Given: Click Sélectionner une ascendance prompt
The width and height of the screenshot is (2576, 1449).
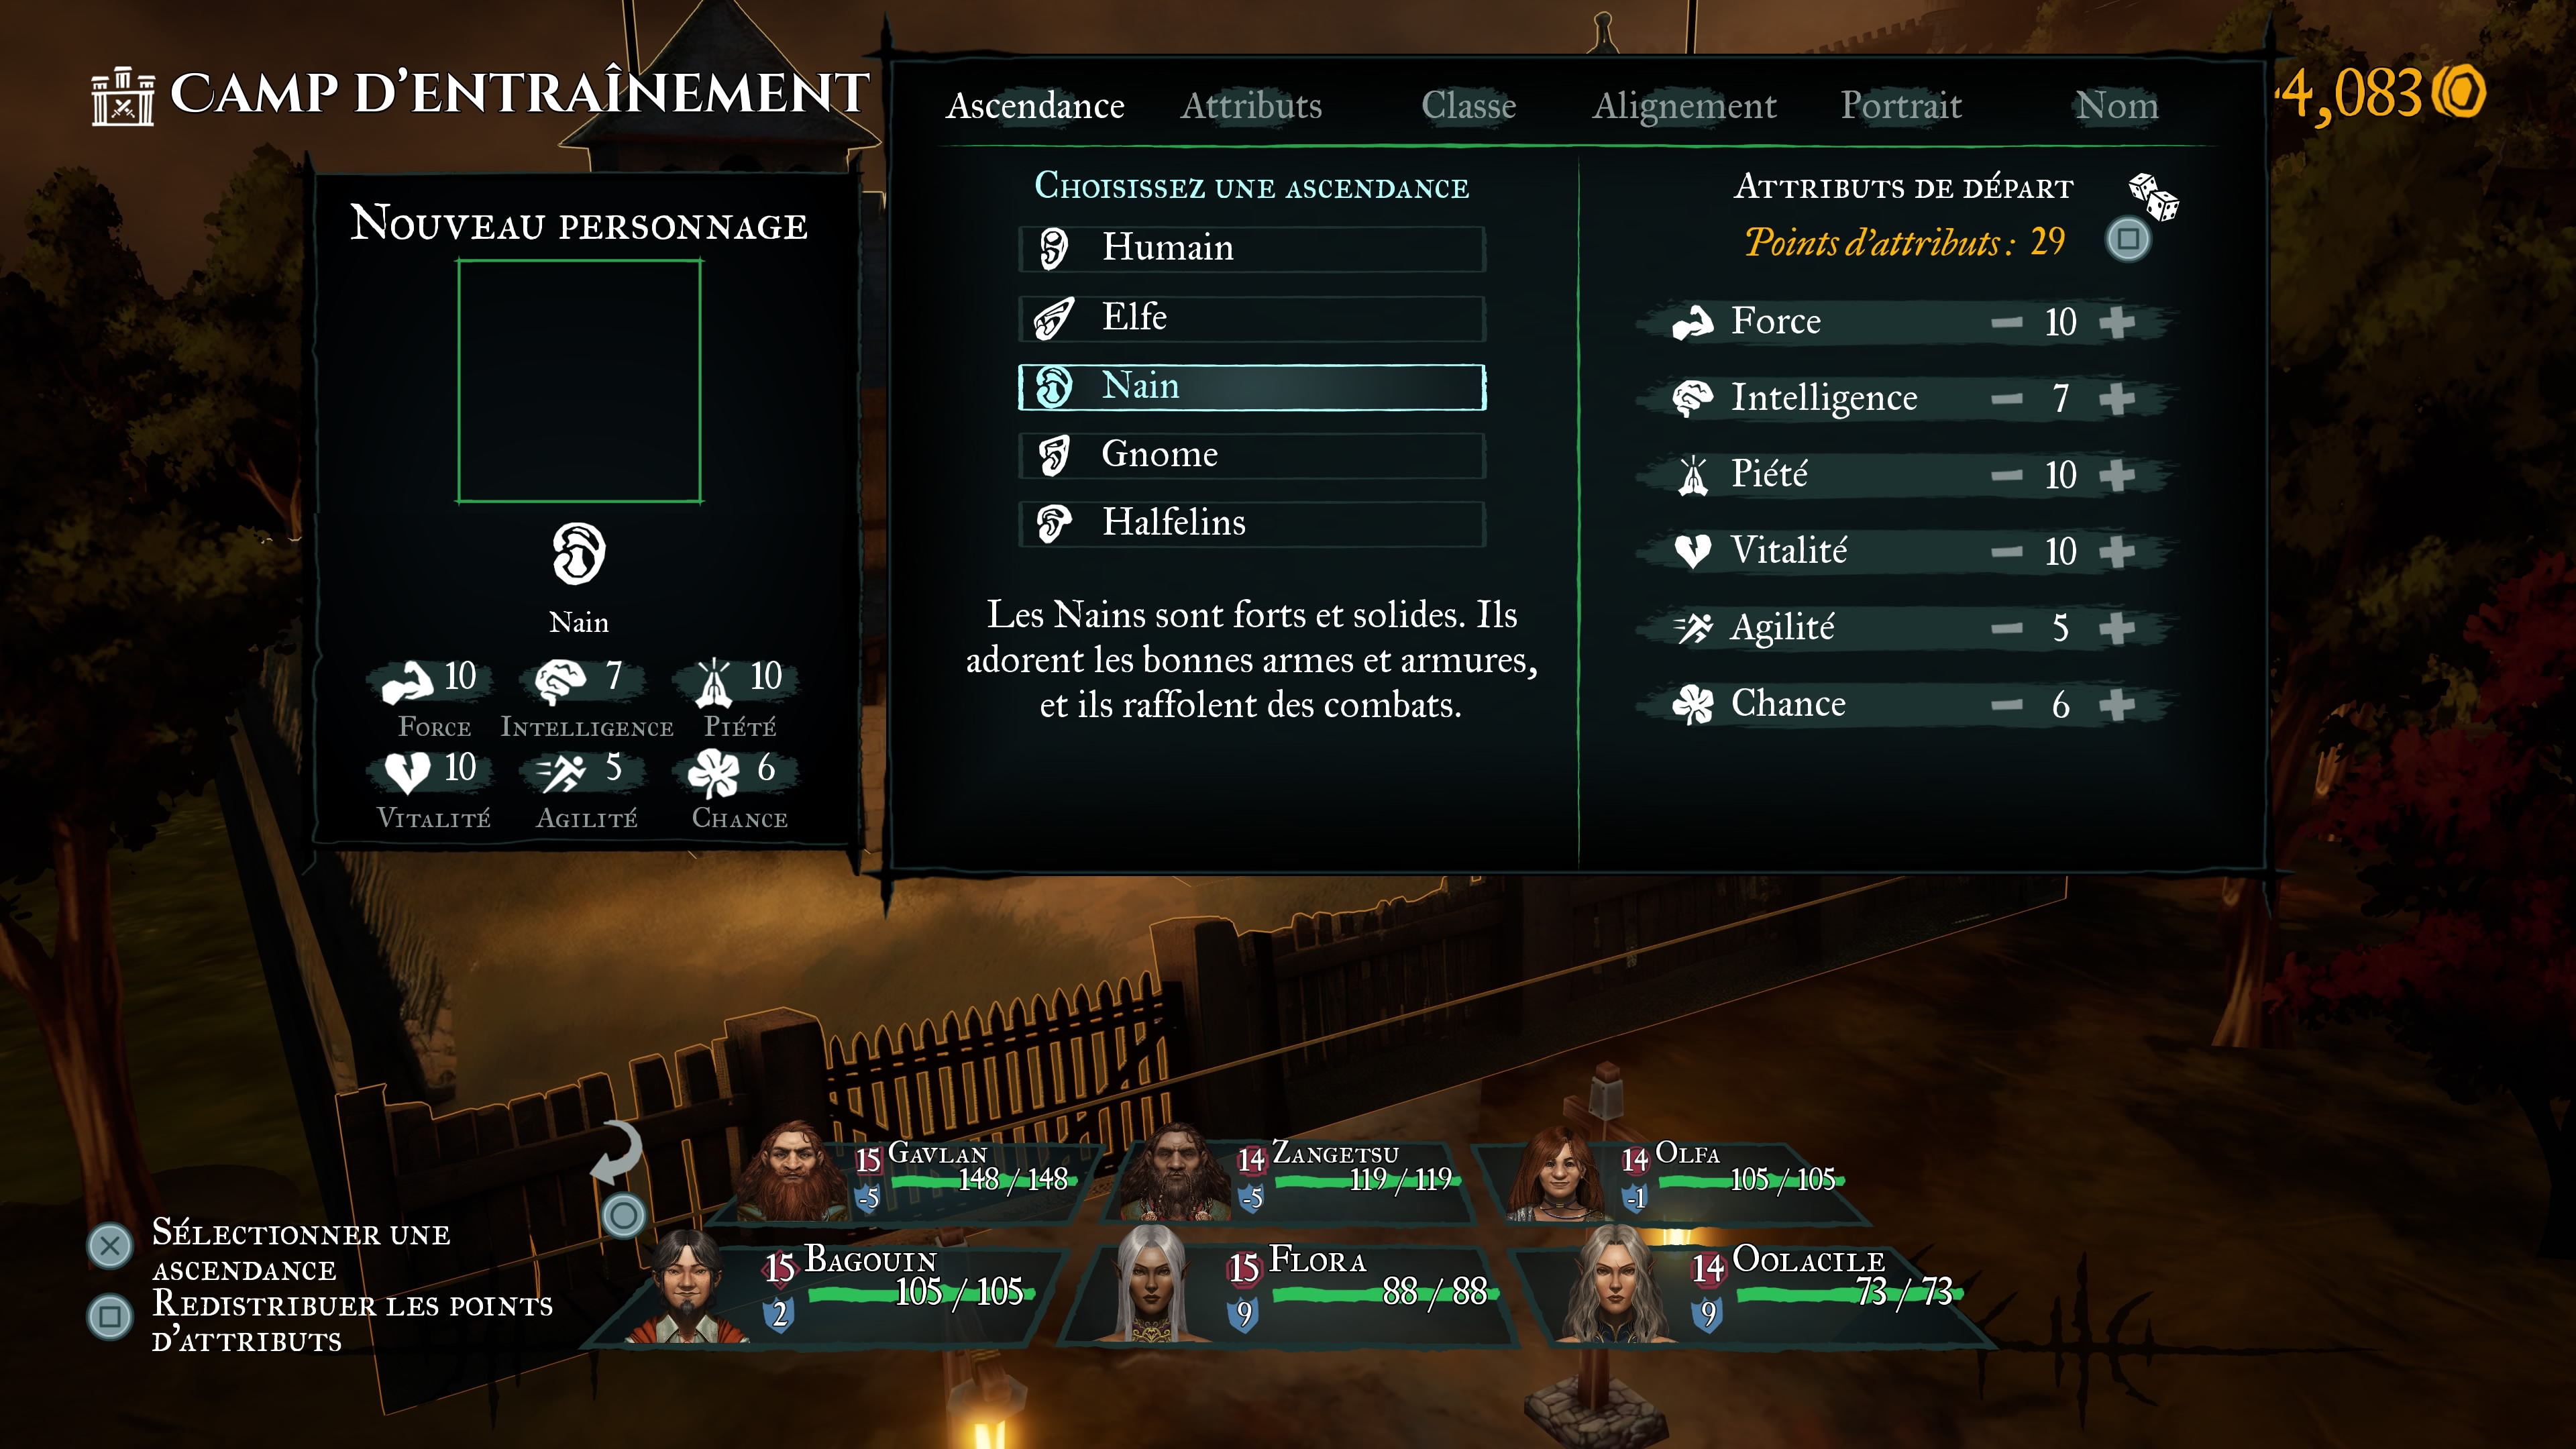Looking at the screenshot, I should 301,1250.
